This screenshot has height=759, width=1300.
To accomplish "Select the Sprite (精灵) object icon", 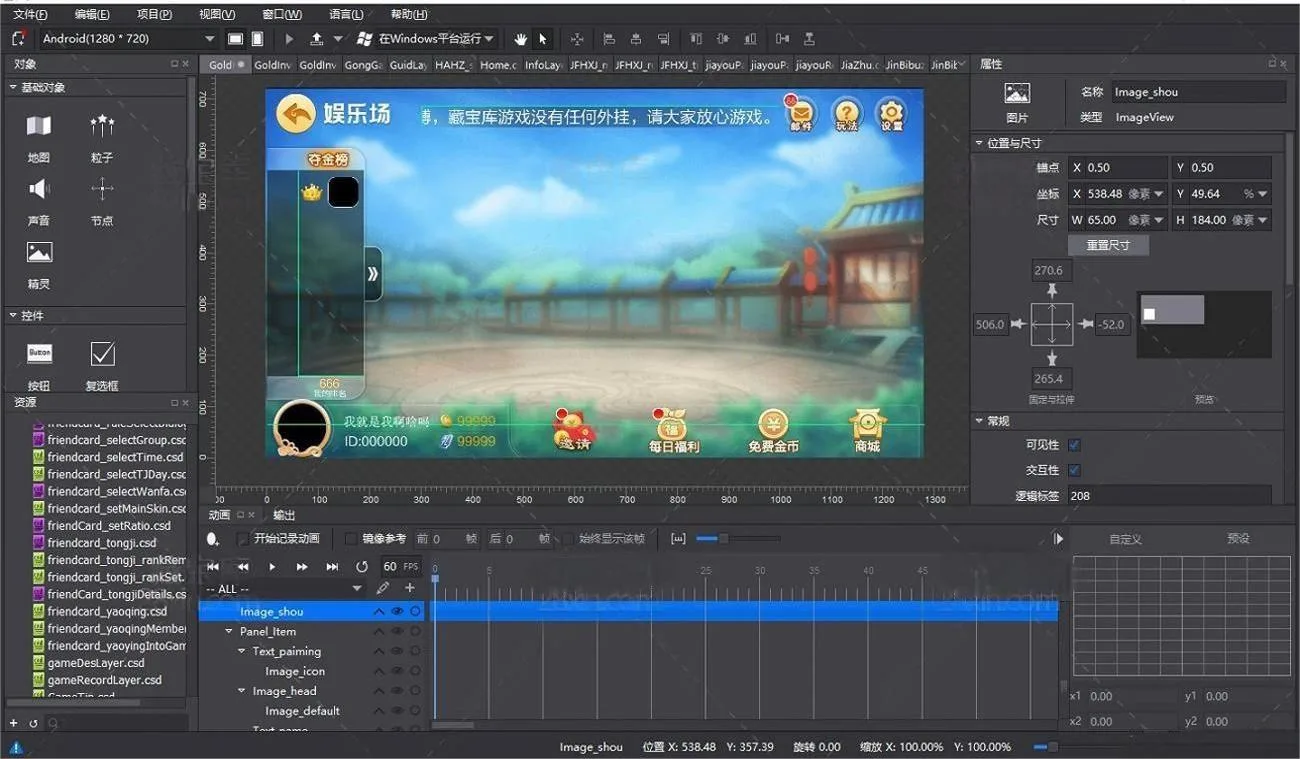I will click(x=39, y=252).
